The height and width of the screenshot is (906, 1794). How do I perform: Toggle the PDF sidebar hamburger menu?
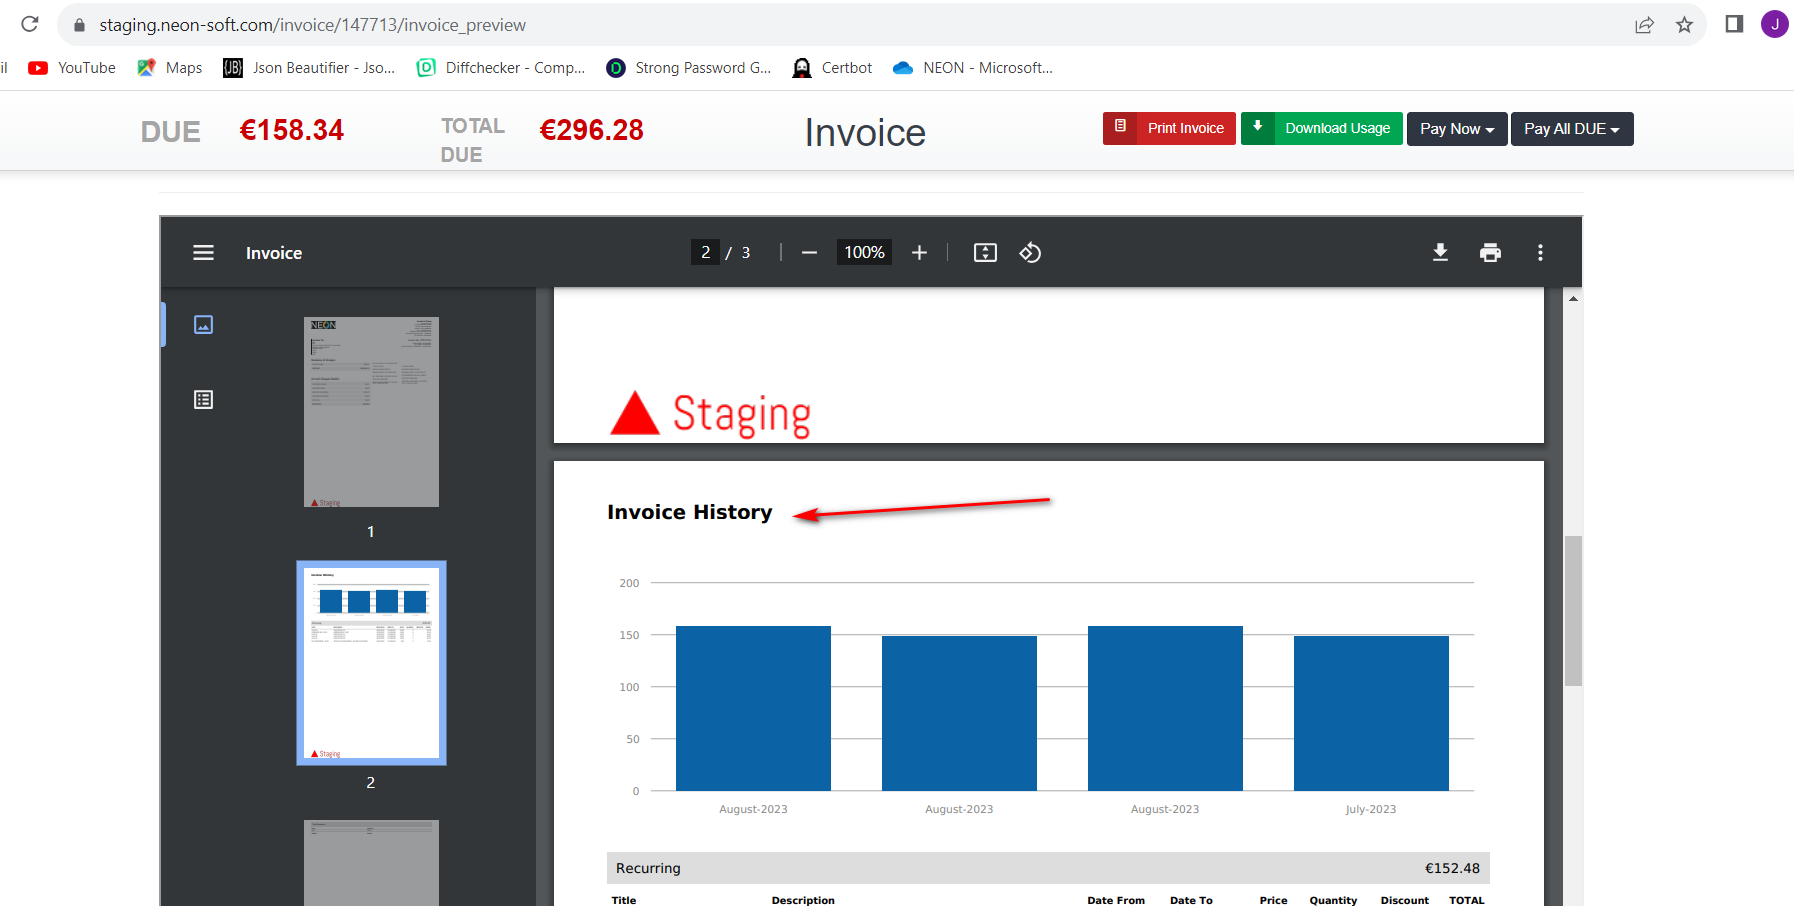pyautogui.click(x=203, y=253)
